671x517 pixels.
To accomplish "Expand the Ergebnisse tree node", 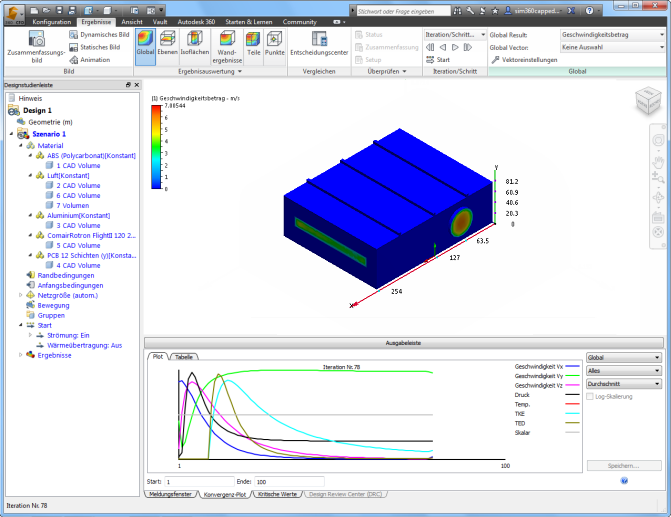I will coord(20,355).
